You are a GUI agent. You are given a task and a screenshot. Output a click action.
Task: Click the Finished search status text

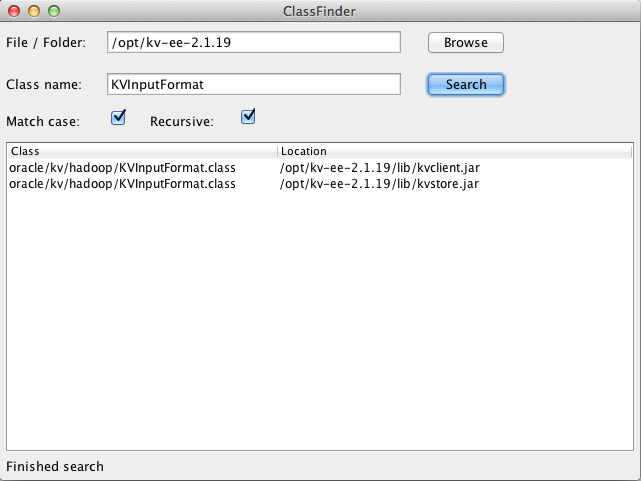pyautogui.click(x=55, y=466)
